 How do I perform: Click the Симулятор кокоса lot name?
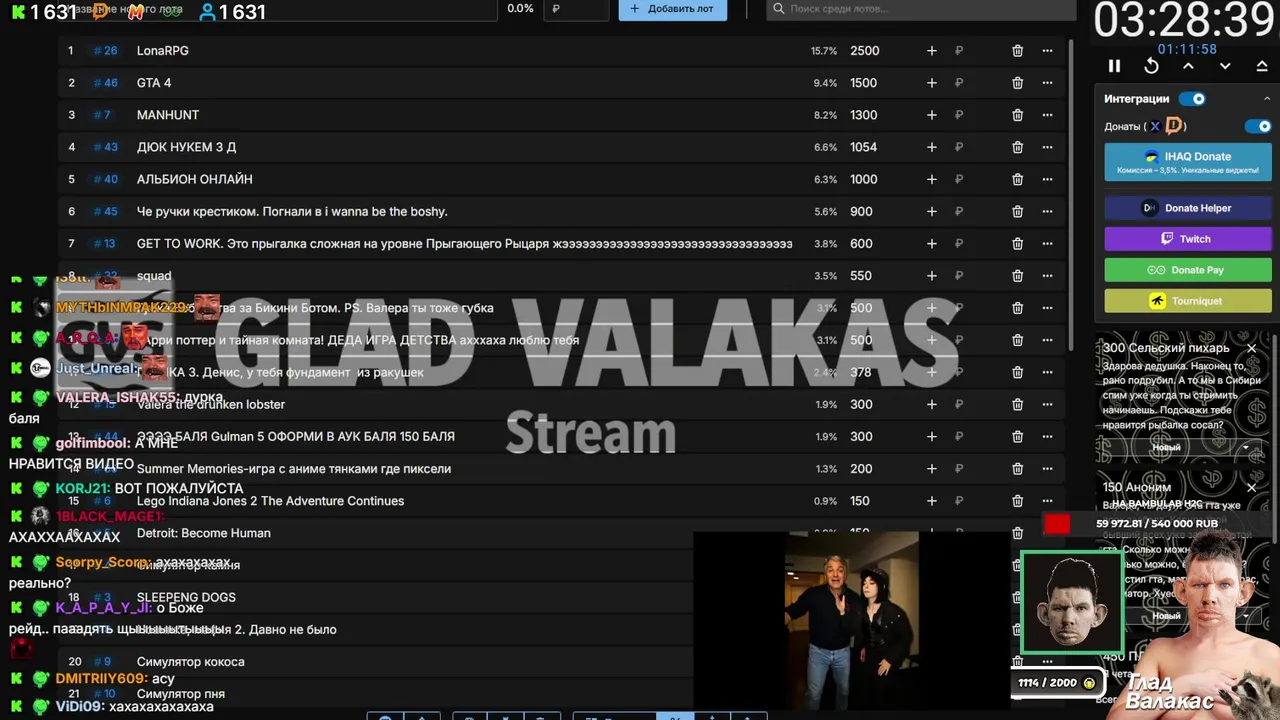click(x=191, y=662)
